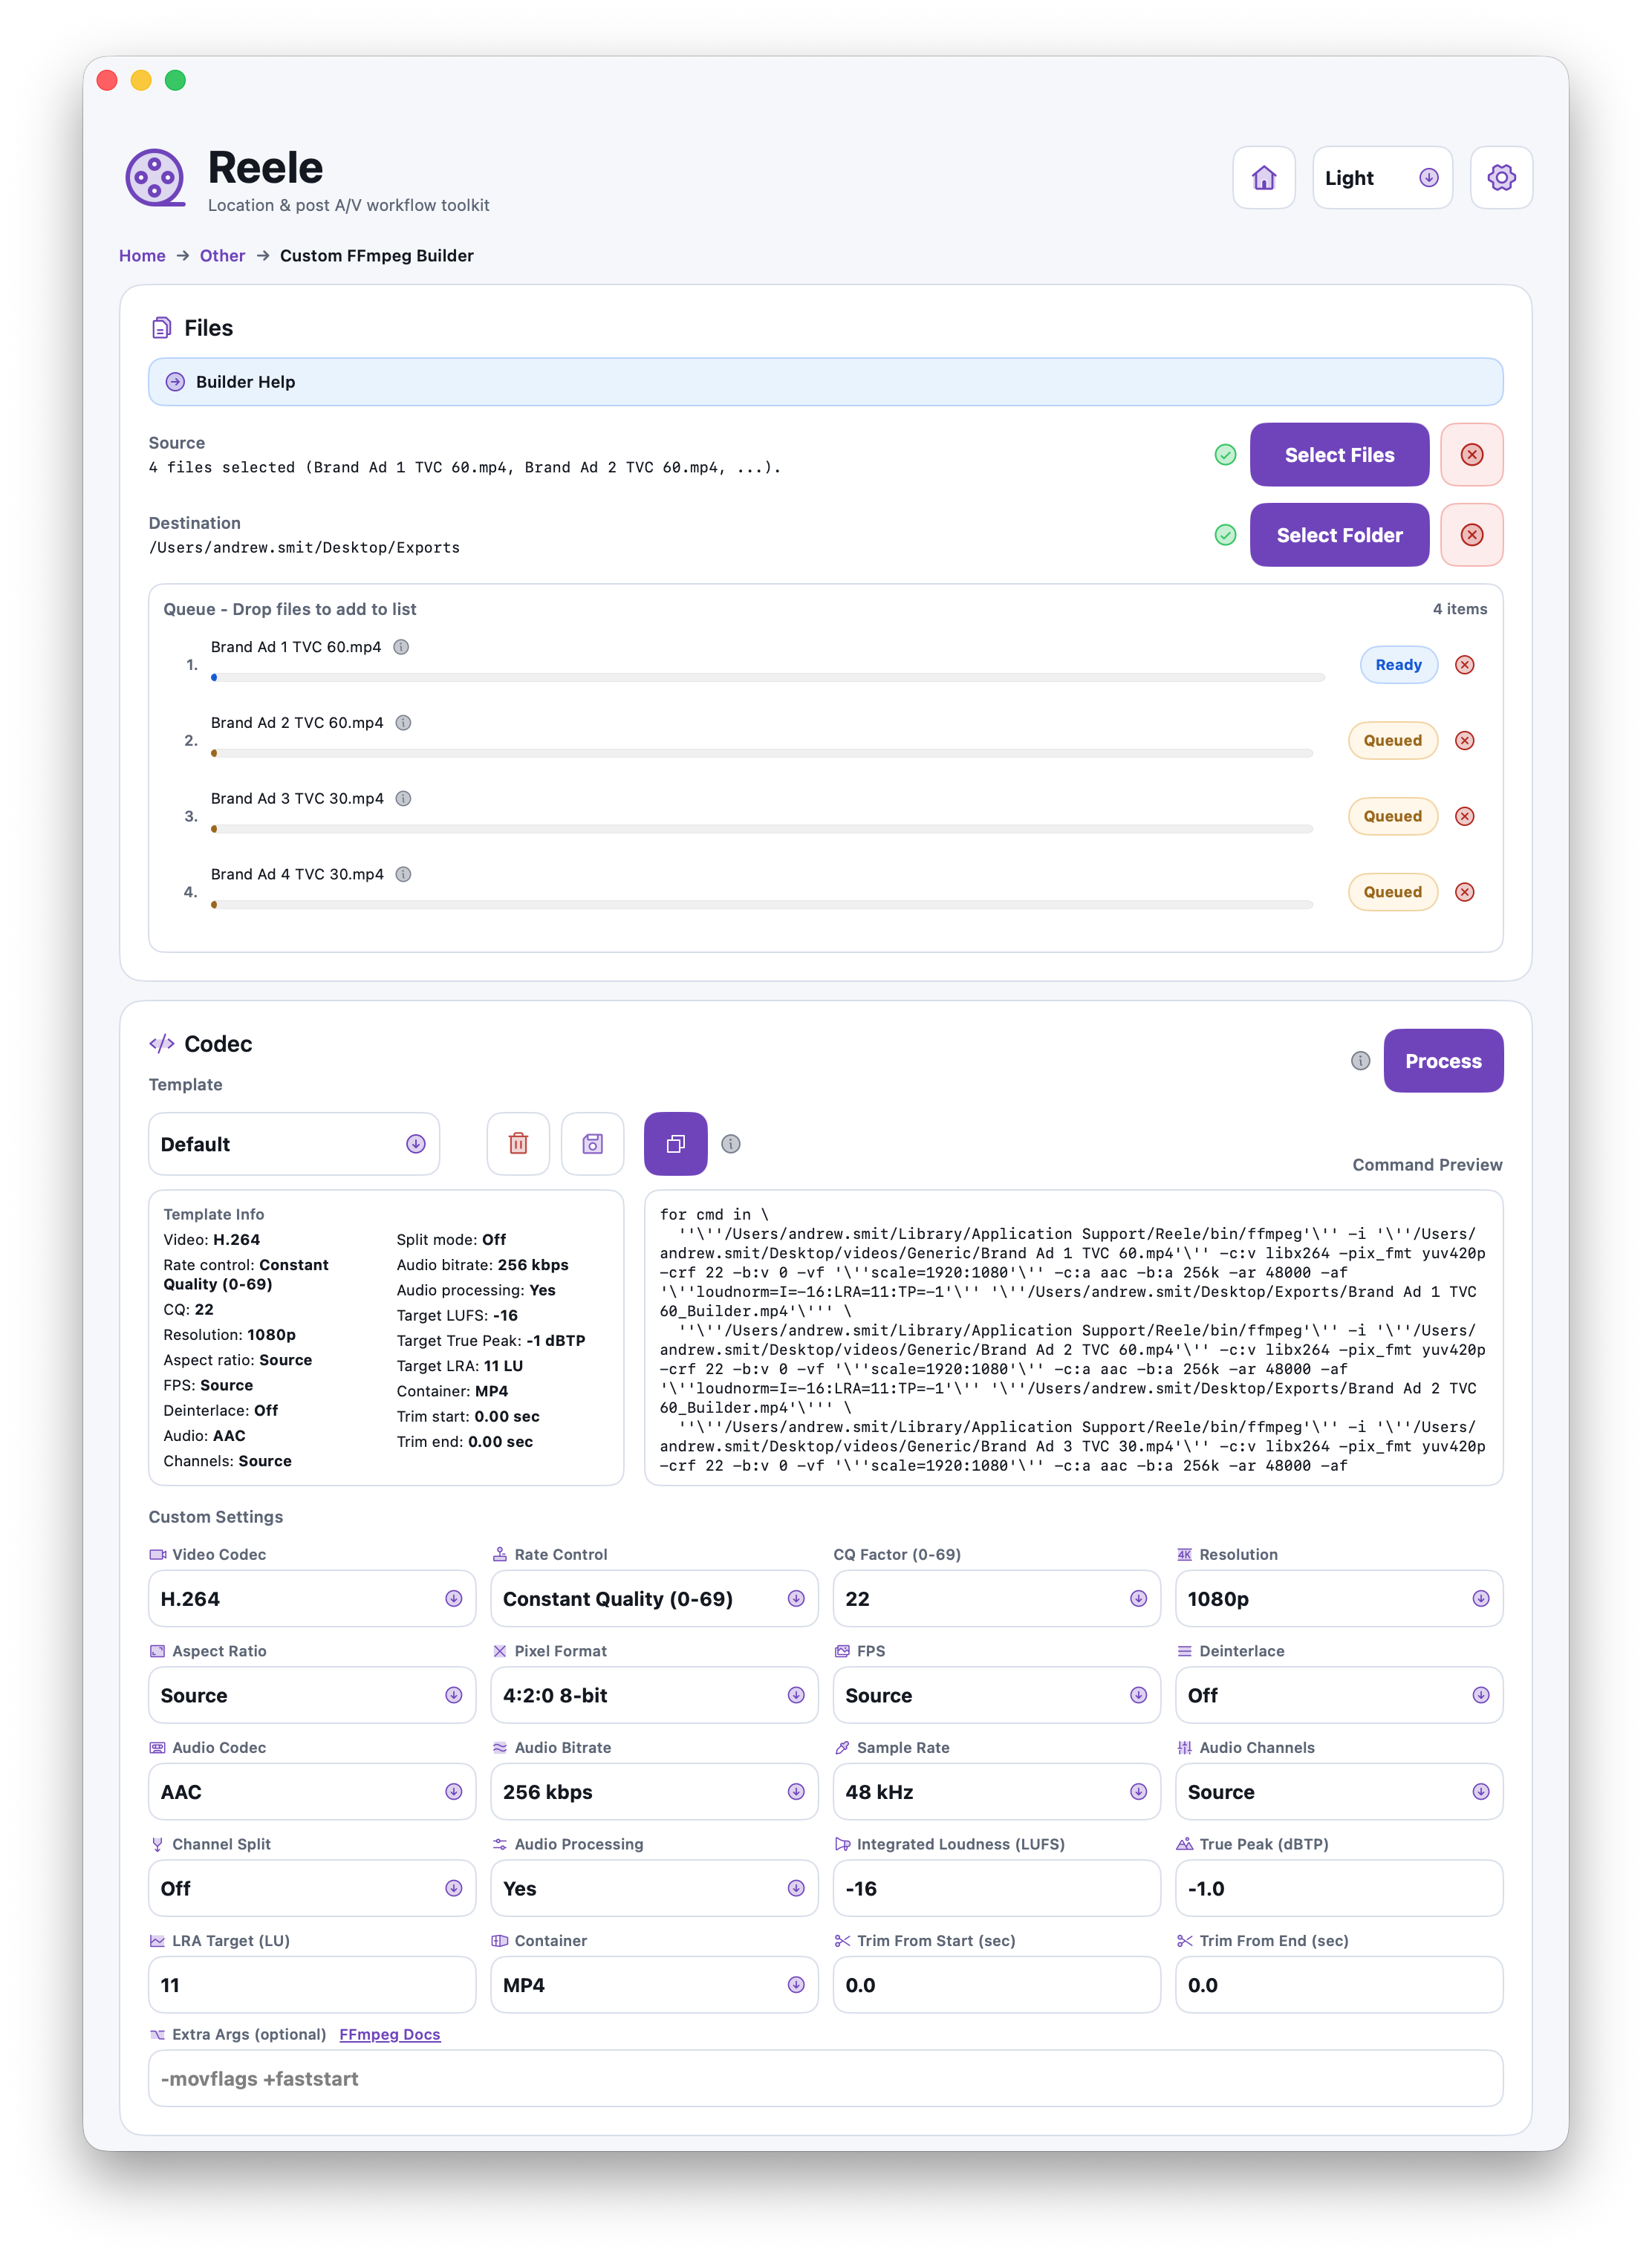Click the home icon button
1652x2261 pixels.
1264,178
